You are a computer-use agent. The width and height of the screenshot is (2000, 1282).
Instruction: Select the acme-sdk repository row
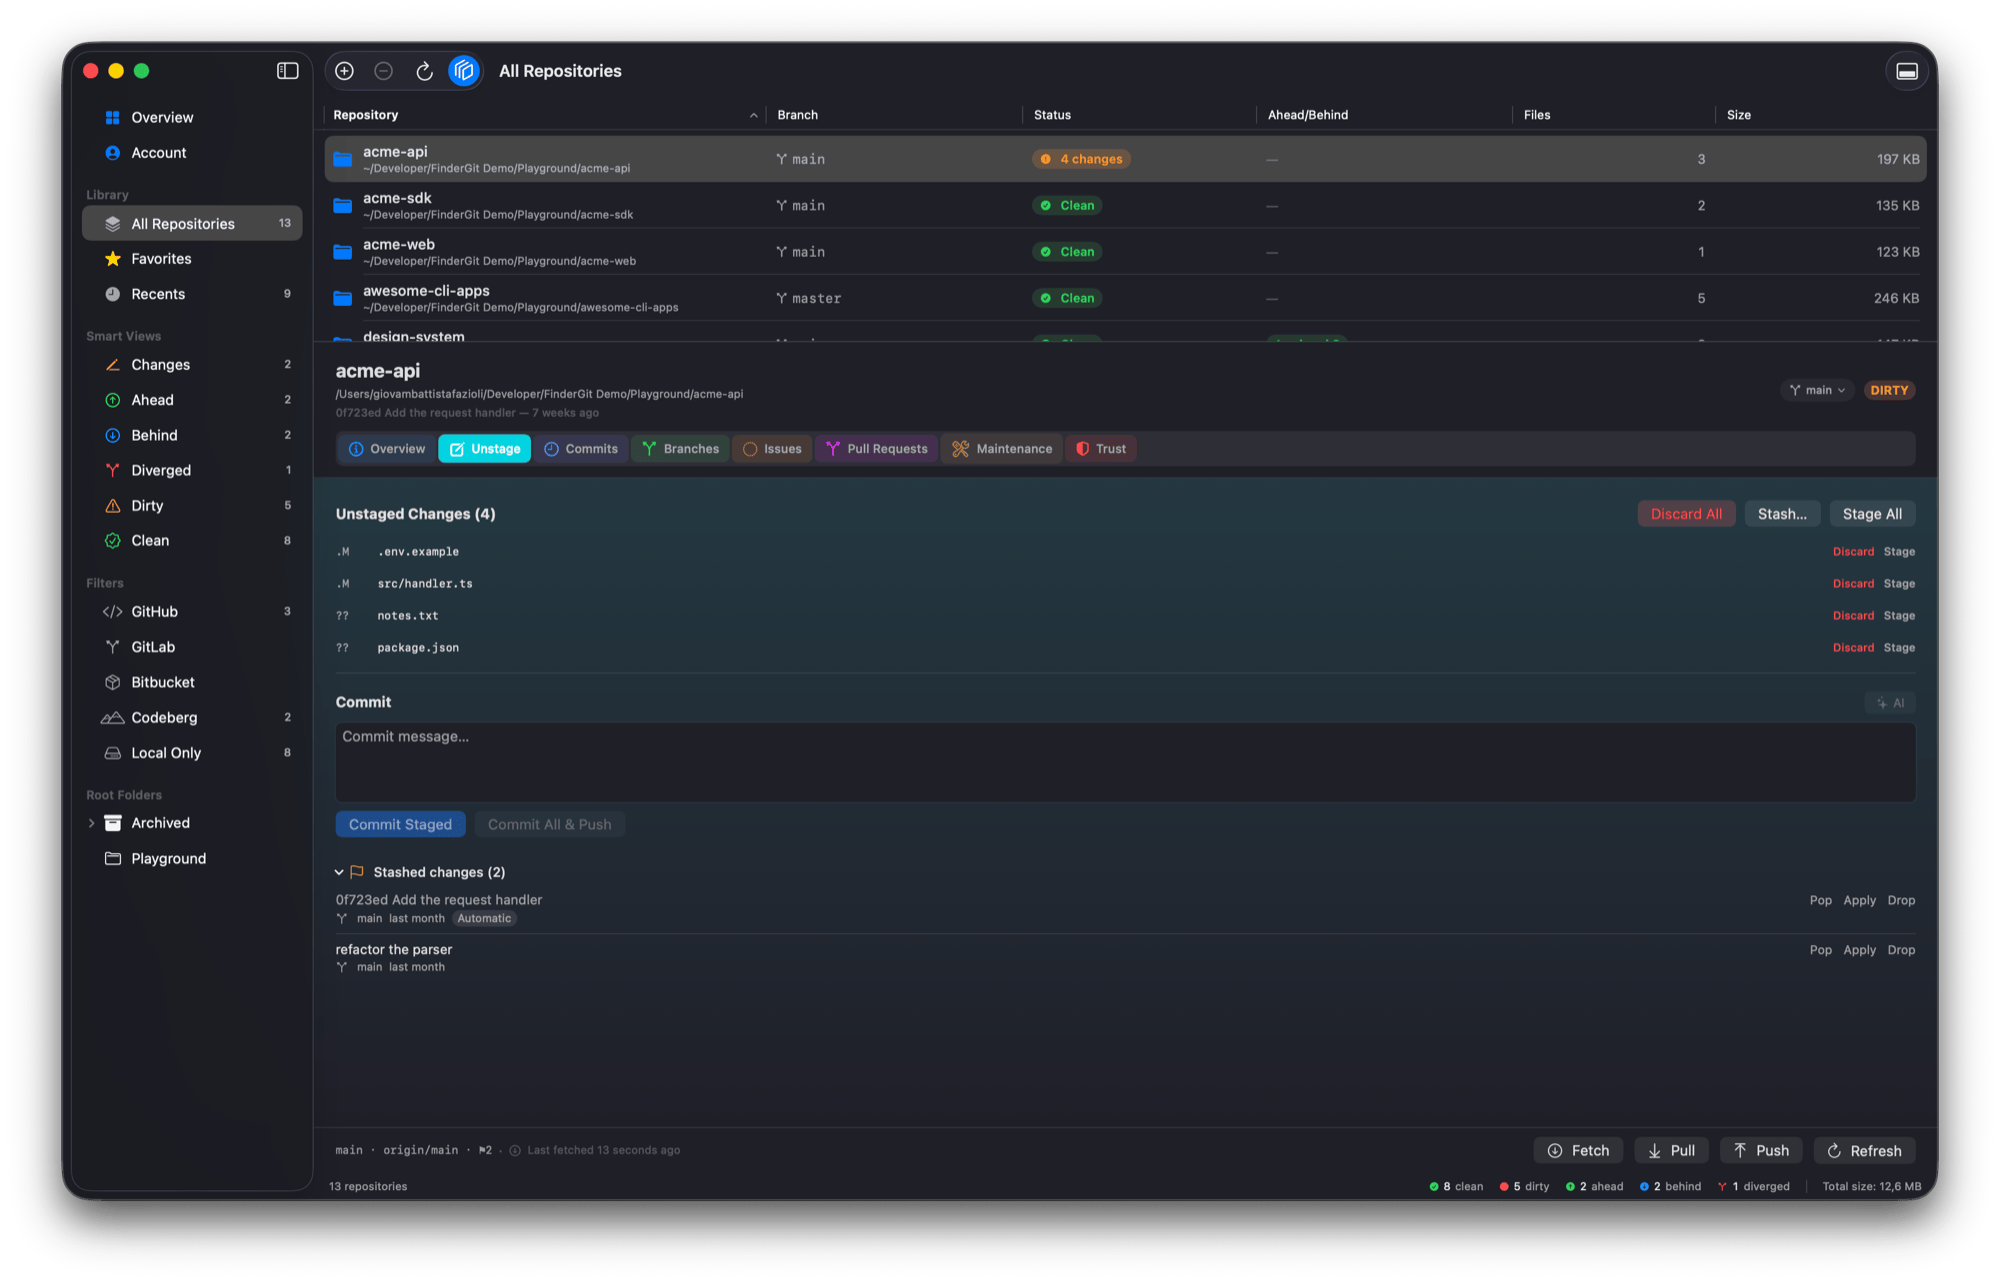tap(1125, 206)
